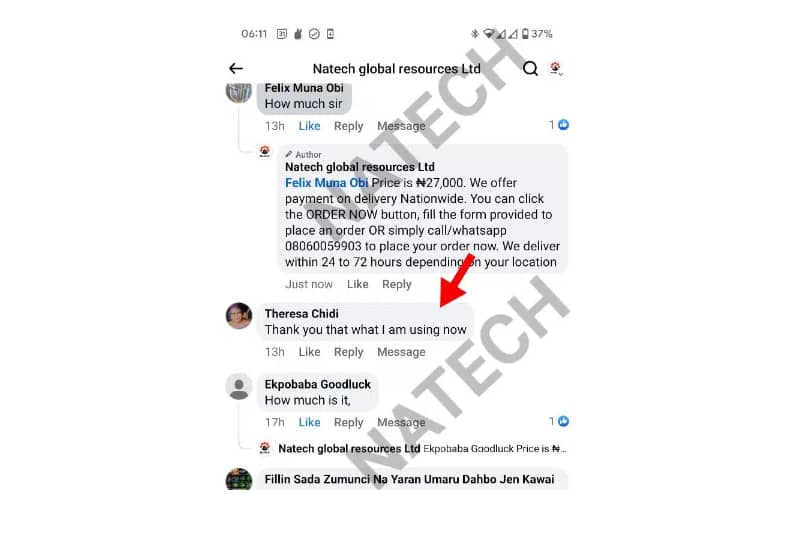Message Ekpobaba Goodluck from the comment
Screen dimensions: 798x534
[x=401, y=422]
